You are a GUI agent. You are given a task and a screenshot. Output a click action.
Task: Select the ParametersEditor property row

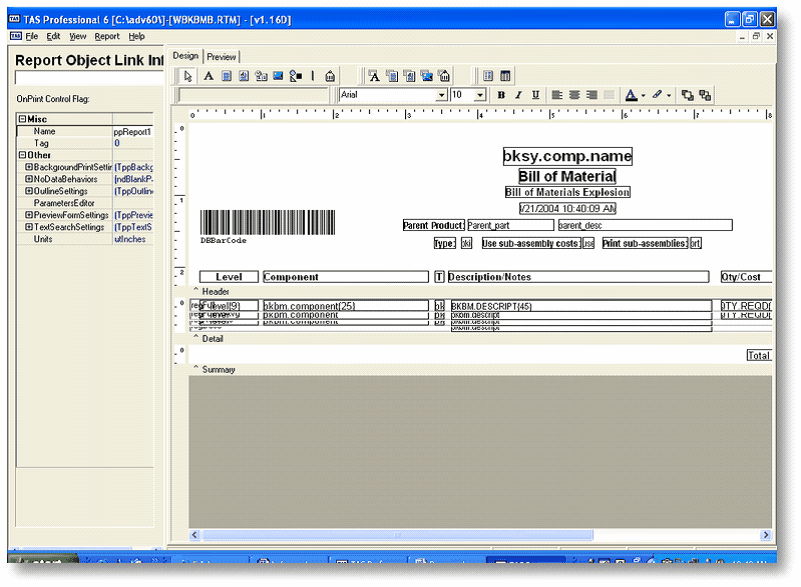coord(85,203)
